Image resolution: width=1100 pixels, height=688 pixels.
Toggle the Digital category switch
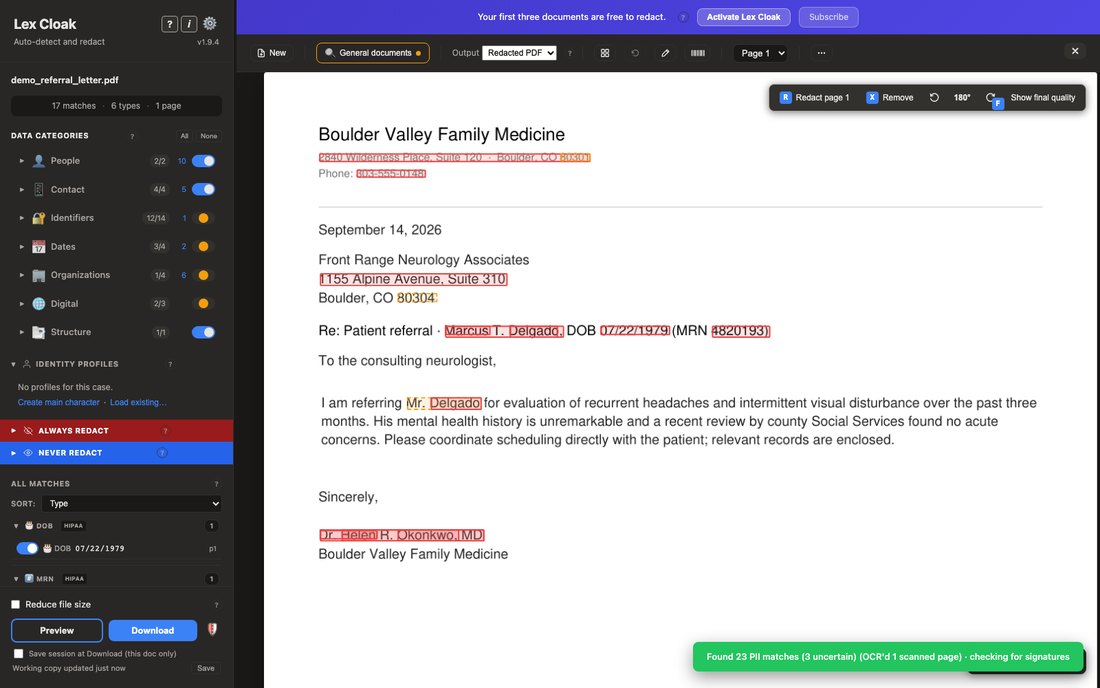point(203,304)
